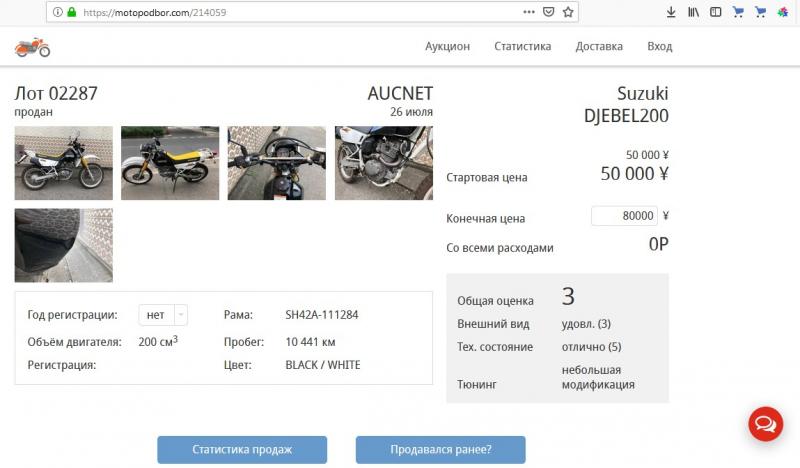Click the color value BLACK / WHITE
Image resolution: width=800 pixels, height=468 pixels.
pos(323,365)
